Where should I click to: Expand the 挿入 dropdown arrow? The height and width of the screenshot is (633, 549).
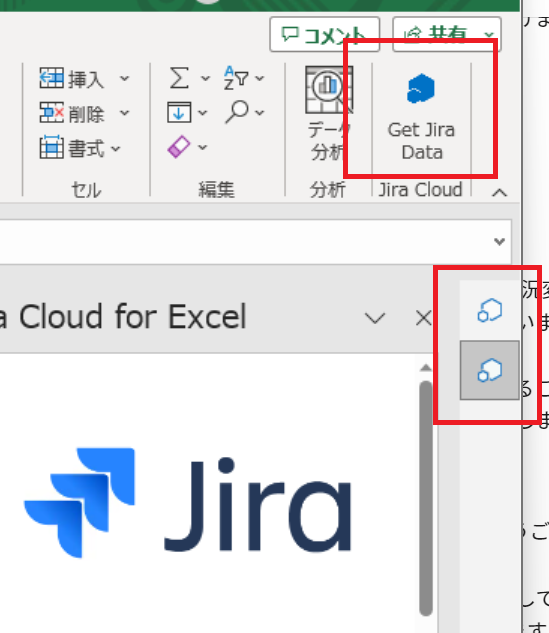click(125, 78)
